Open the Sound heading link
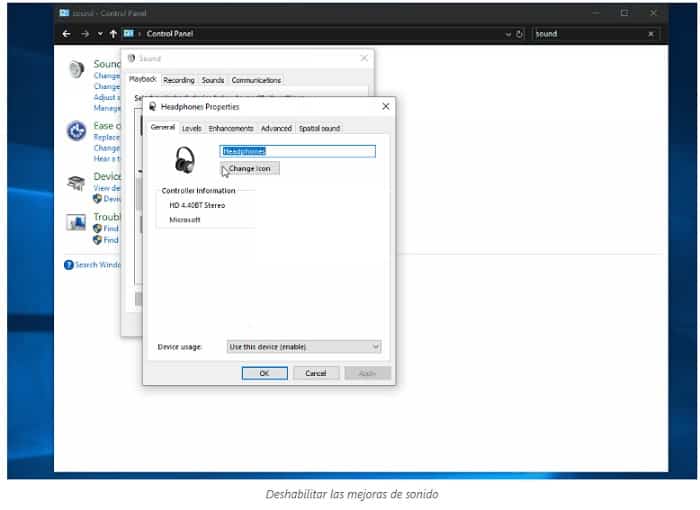 tap(107, 64)
